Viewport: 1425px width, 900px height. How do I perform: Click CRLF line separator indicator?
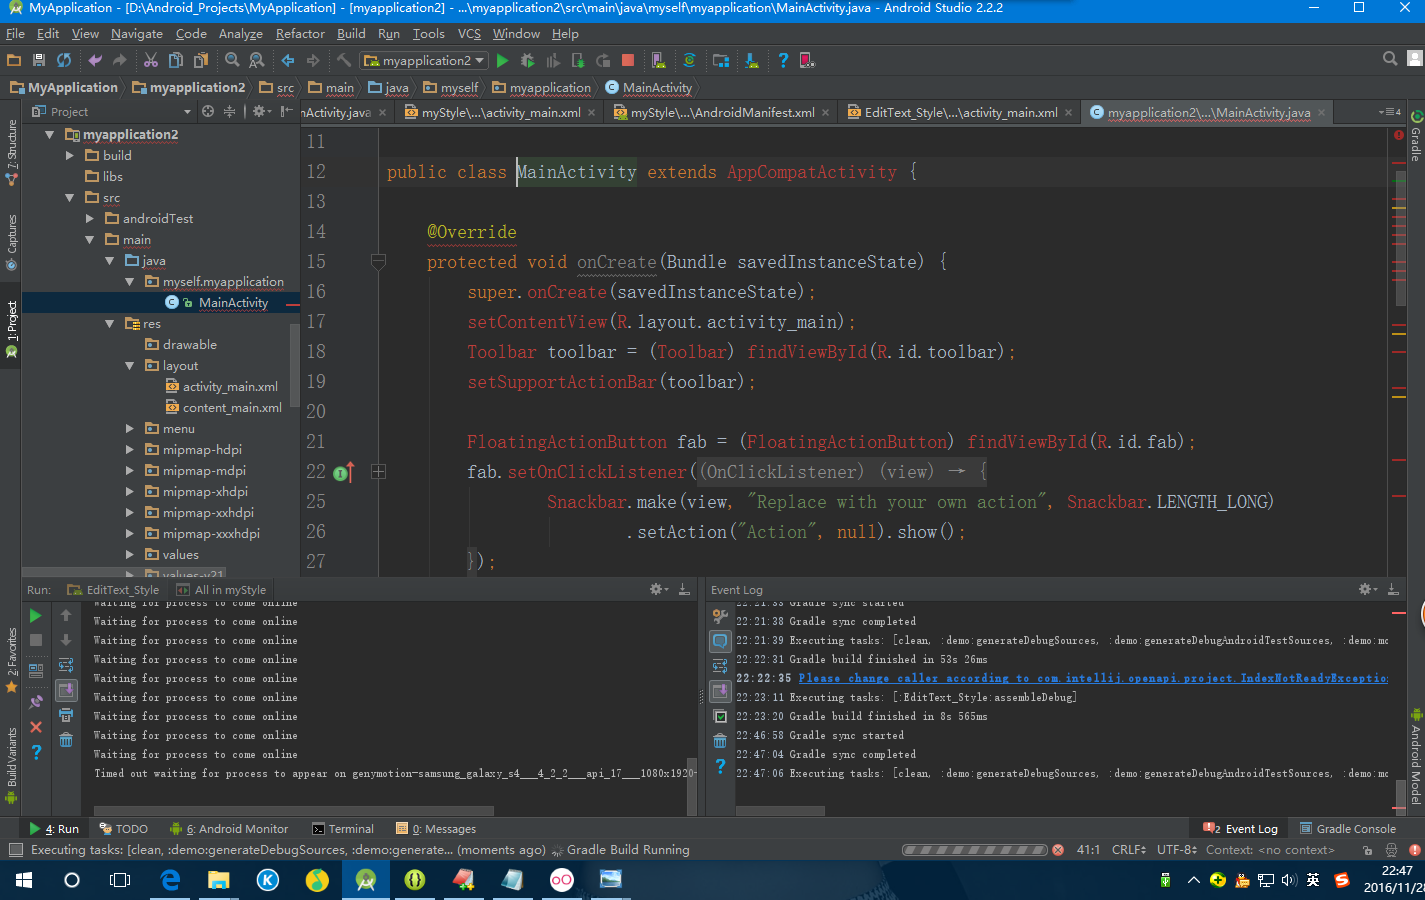(x=1129, y=850)
